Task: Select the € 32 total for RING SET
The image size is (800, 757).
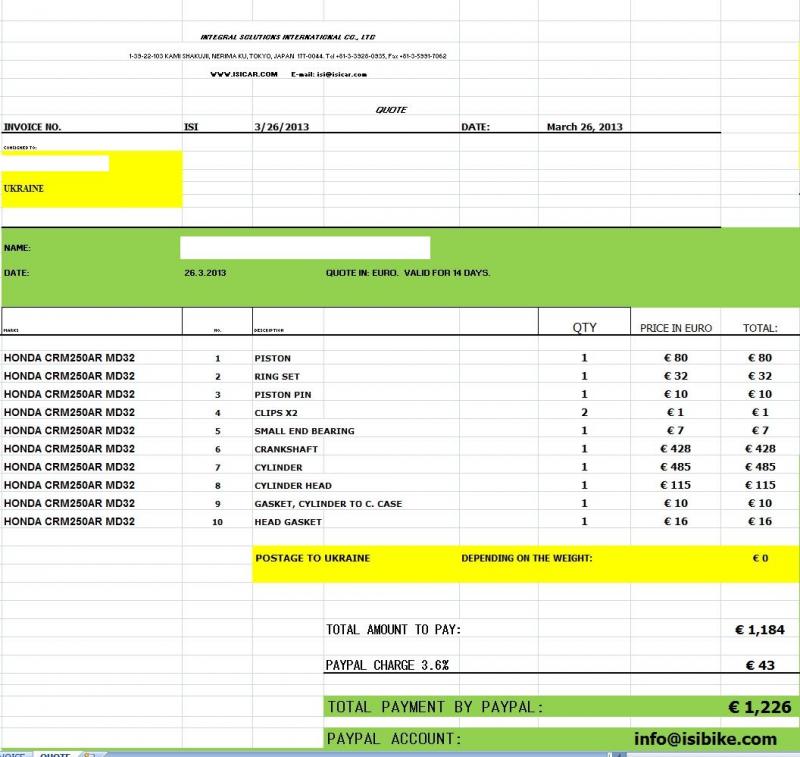Action: click(x=760, y=376)
